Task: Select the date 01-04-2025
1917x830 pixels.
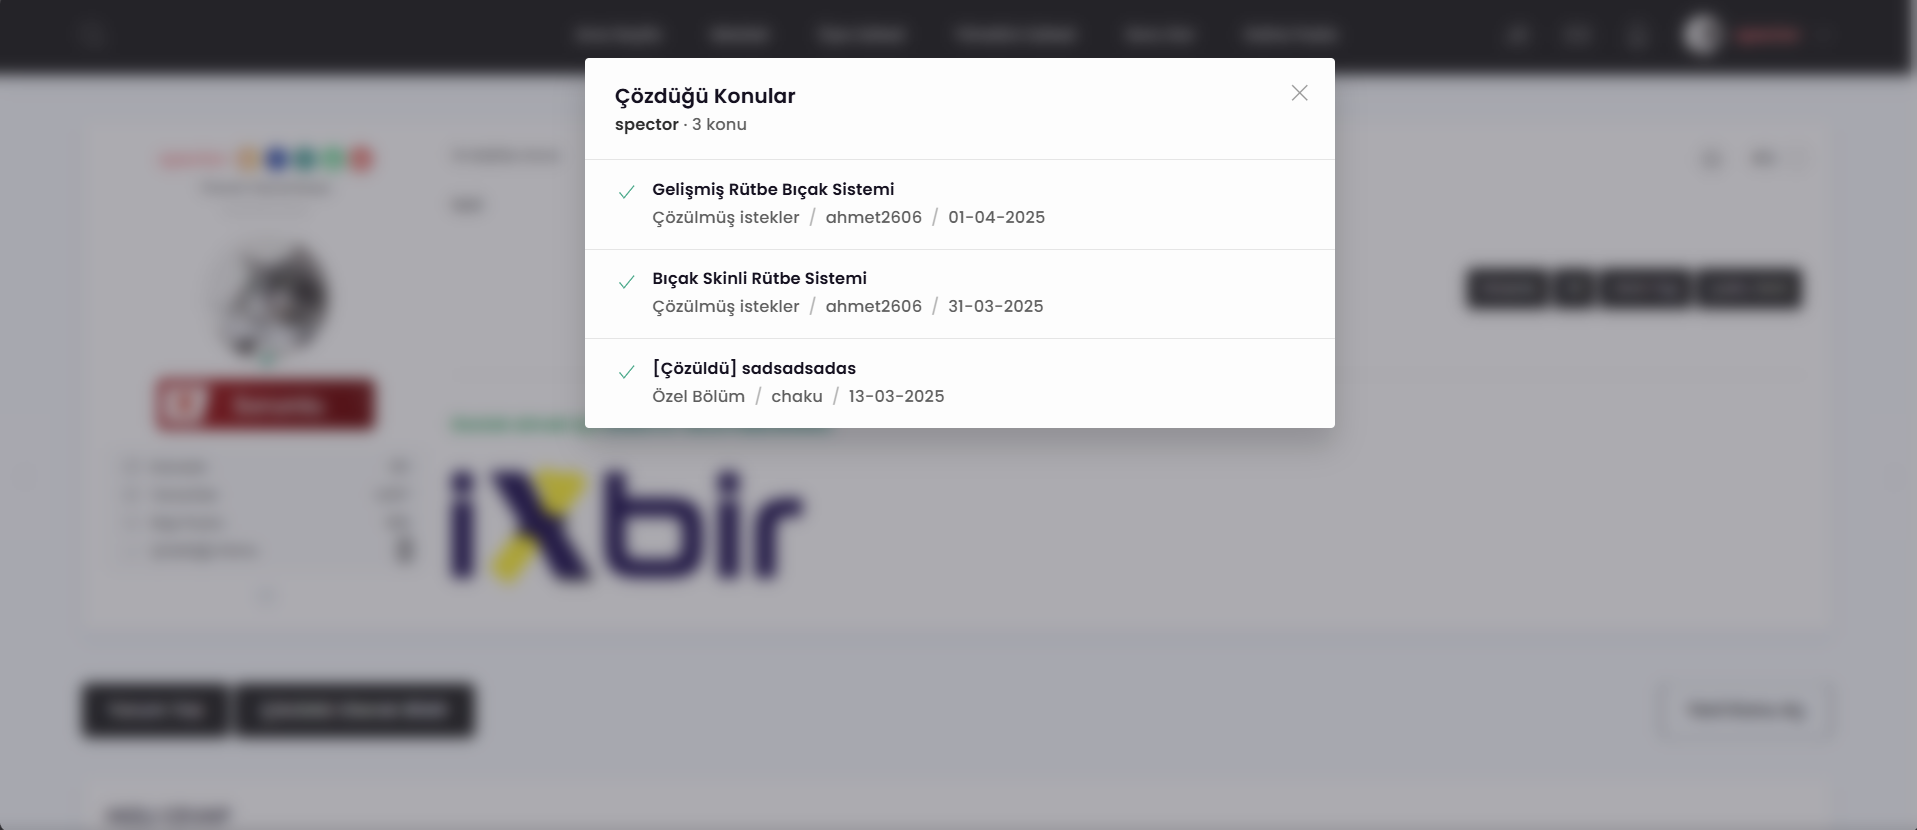Action: tap(996, 217)
